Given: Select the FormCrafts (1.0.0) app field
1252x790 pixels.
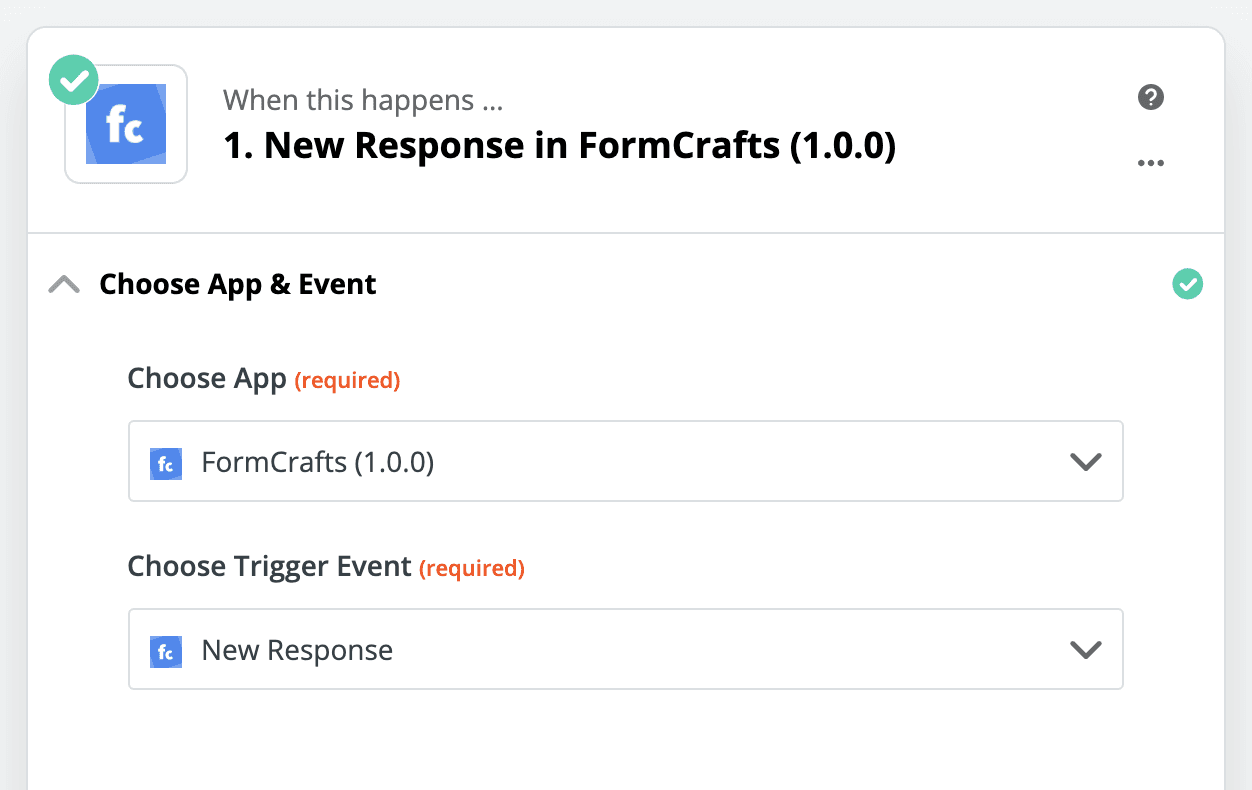Looking at the screenshot, I should (x=626, y=461).
